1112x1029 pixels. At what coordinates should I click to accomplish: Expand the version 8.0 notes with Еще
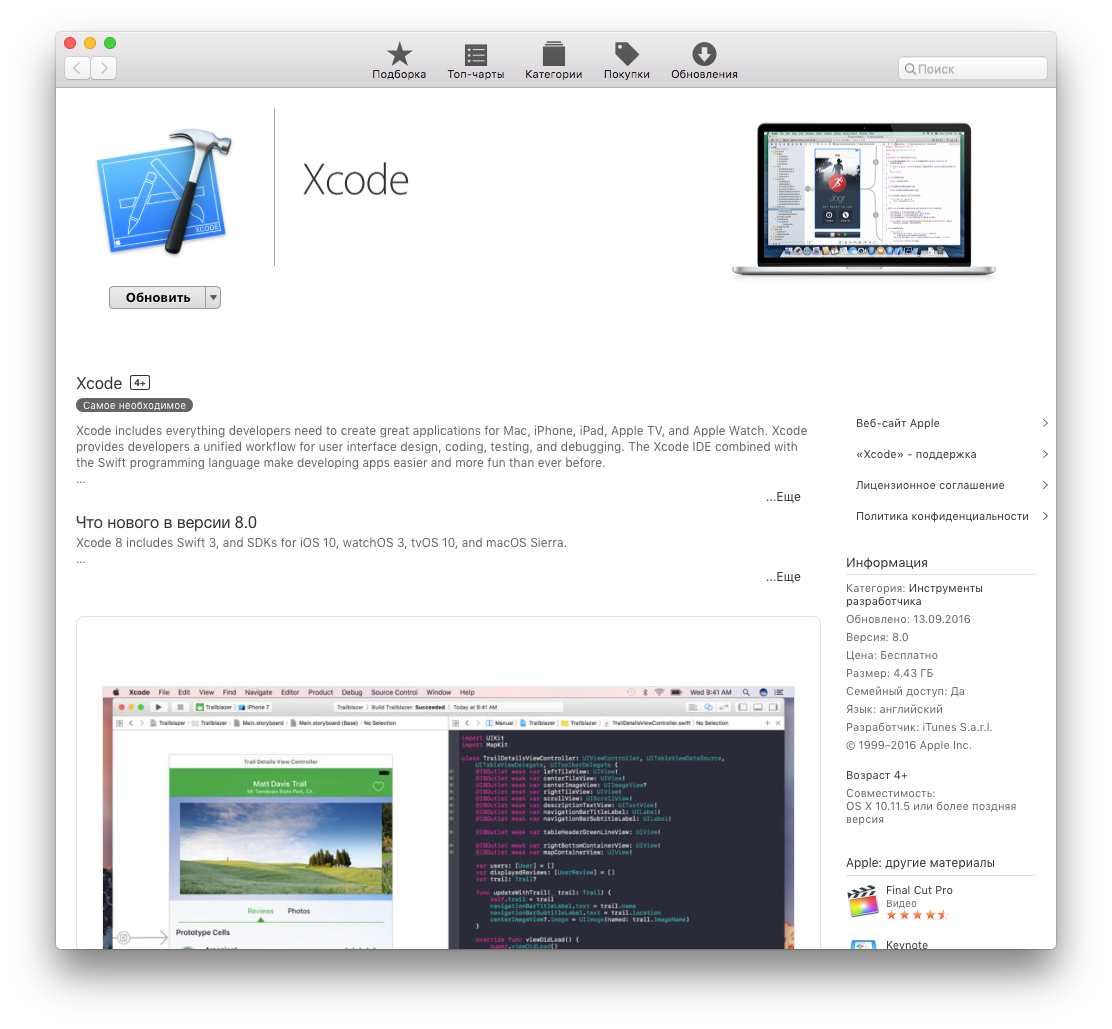click(783, 577)
